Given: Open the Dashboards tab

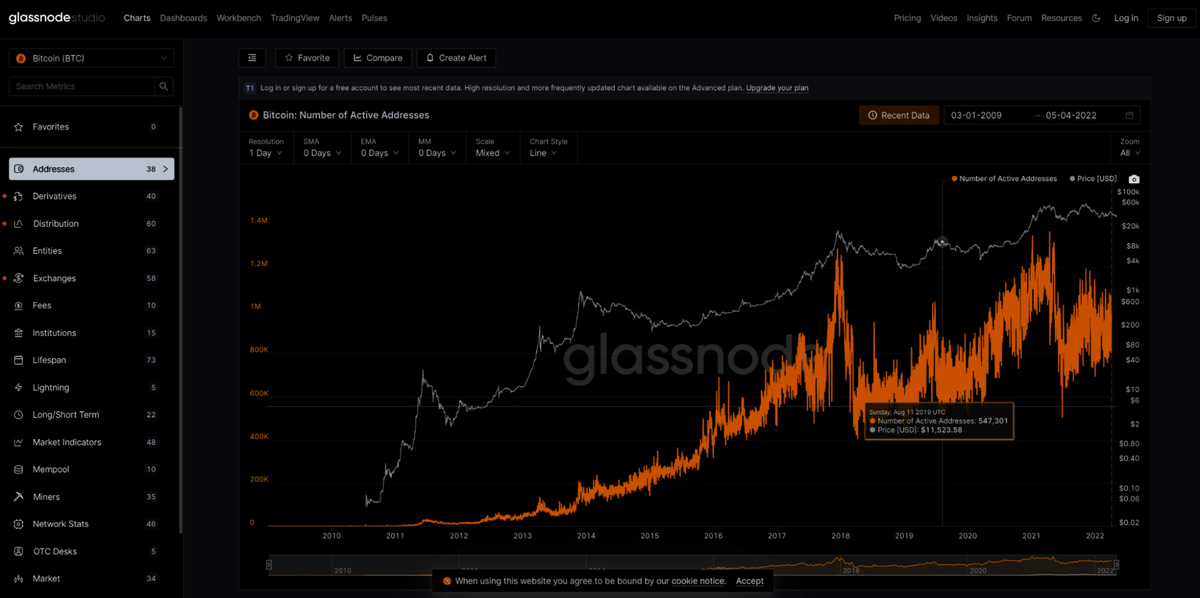Looking at the screenshot, I should click(183, 18).
